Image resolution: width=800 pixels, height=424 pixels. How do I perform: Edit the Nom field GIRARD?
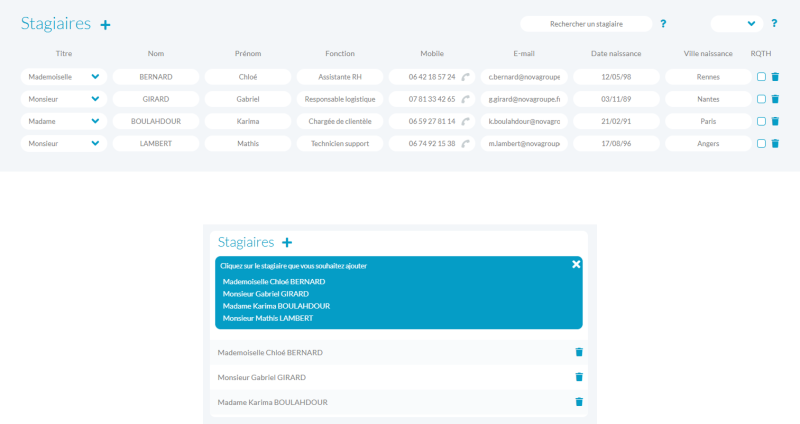tap(156, 99)
